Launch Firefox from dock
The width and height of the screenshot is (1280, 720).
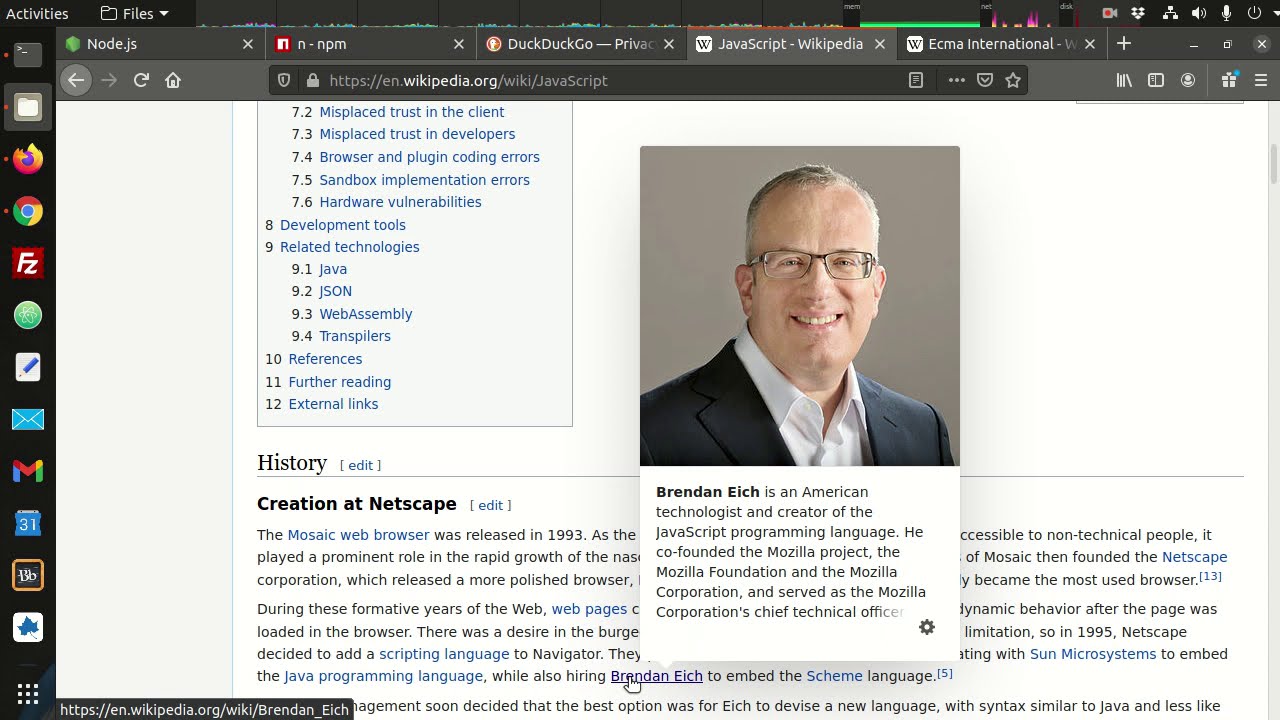(28, 159)
